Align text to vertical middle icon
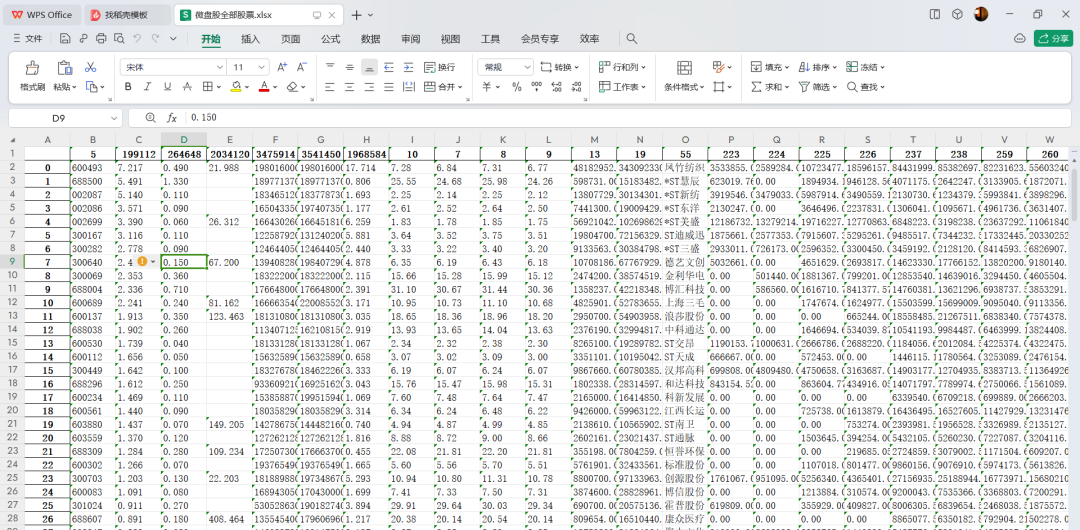1080x530 pixels. click(350, 67)
